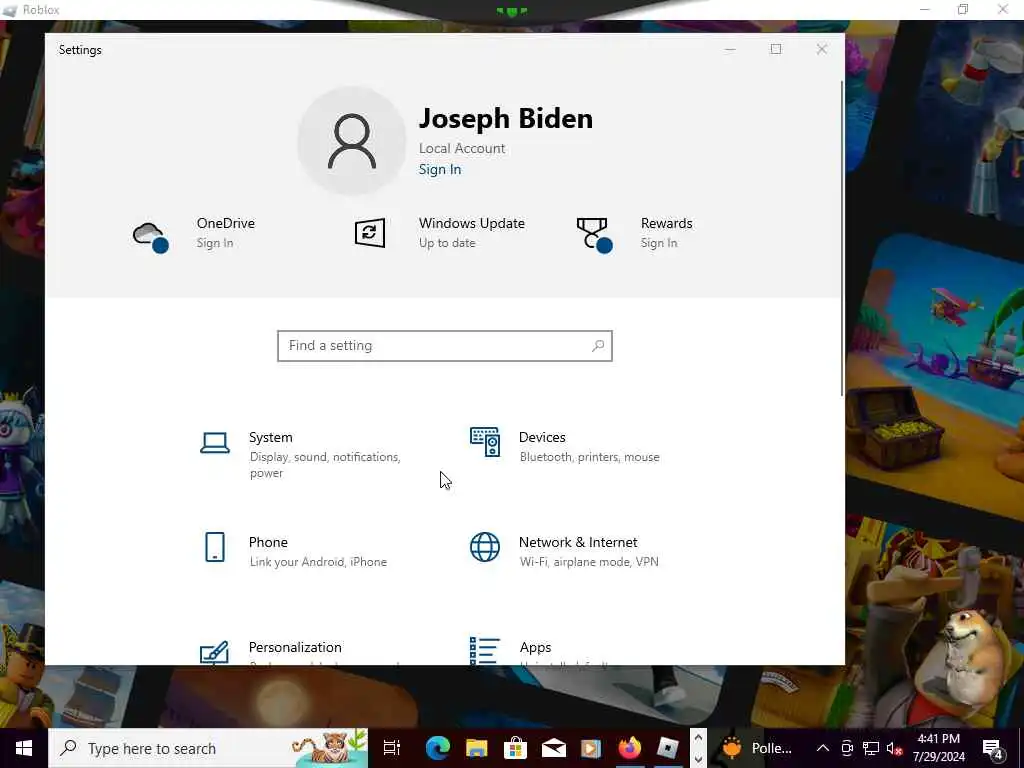The height and width of the screenshot is (768, 1024).
Task: Open Task View on the taskbar
Action: (392, 748)
